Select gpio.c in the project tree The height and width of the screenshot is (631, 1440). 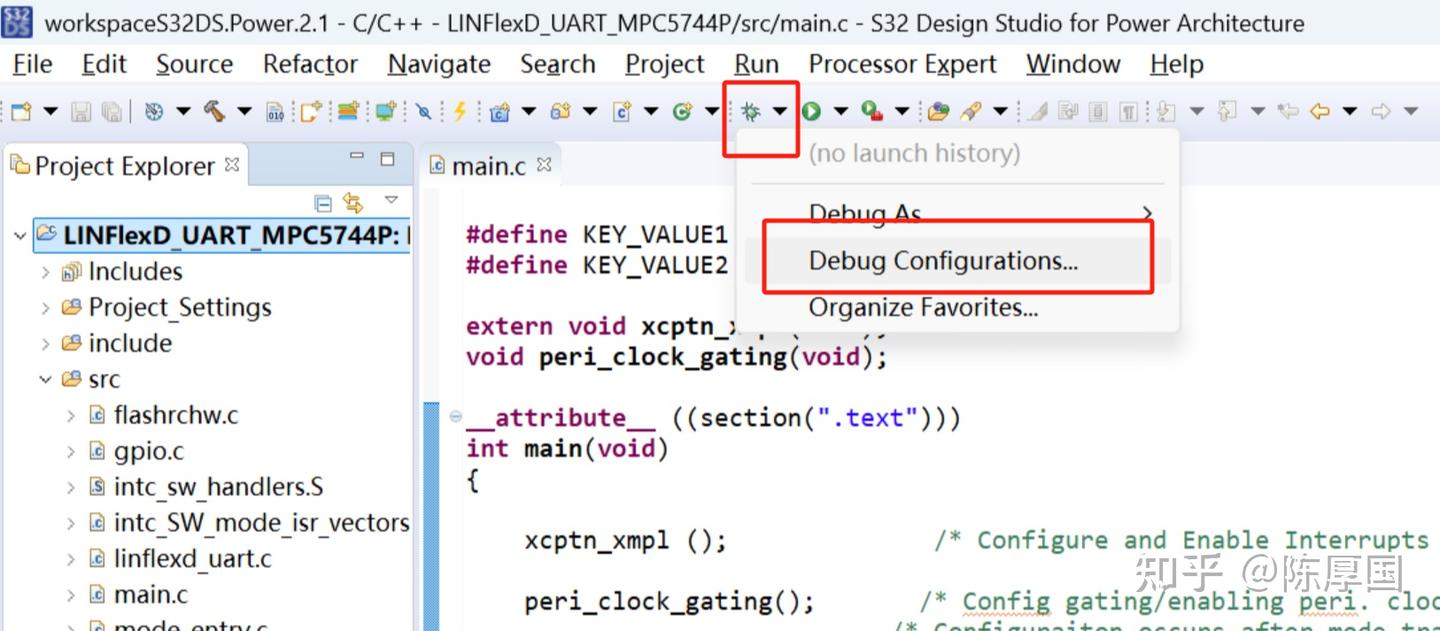pos(148,451)
